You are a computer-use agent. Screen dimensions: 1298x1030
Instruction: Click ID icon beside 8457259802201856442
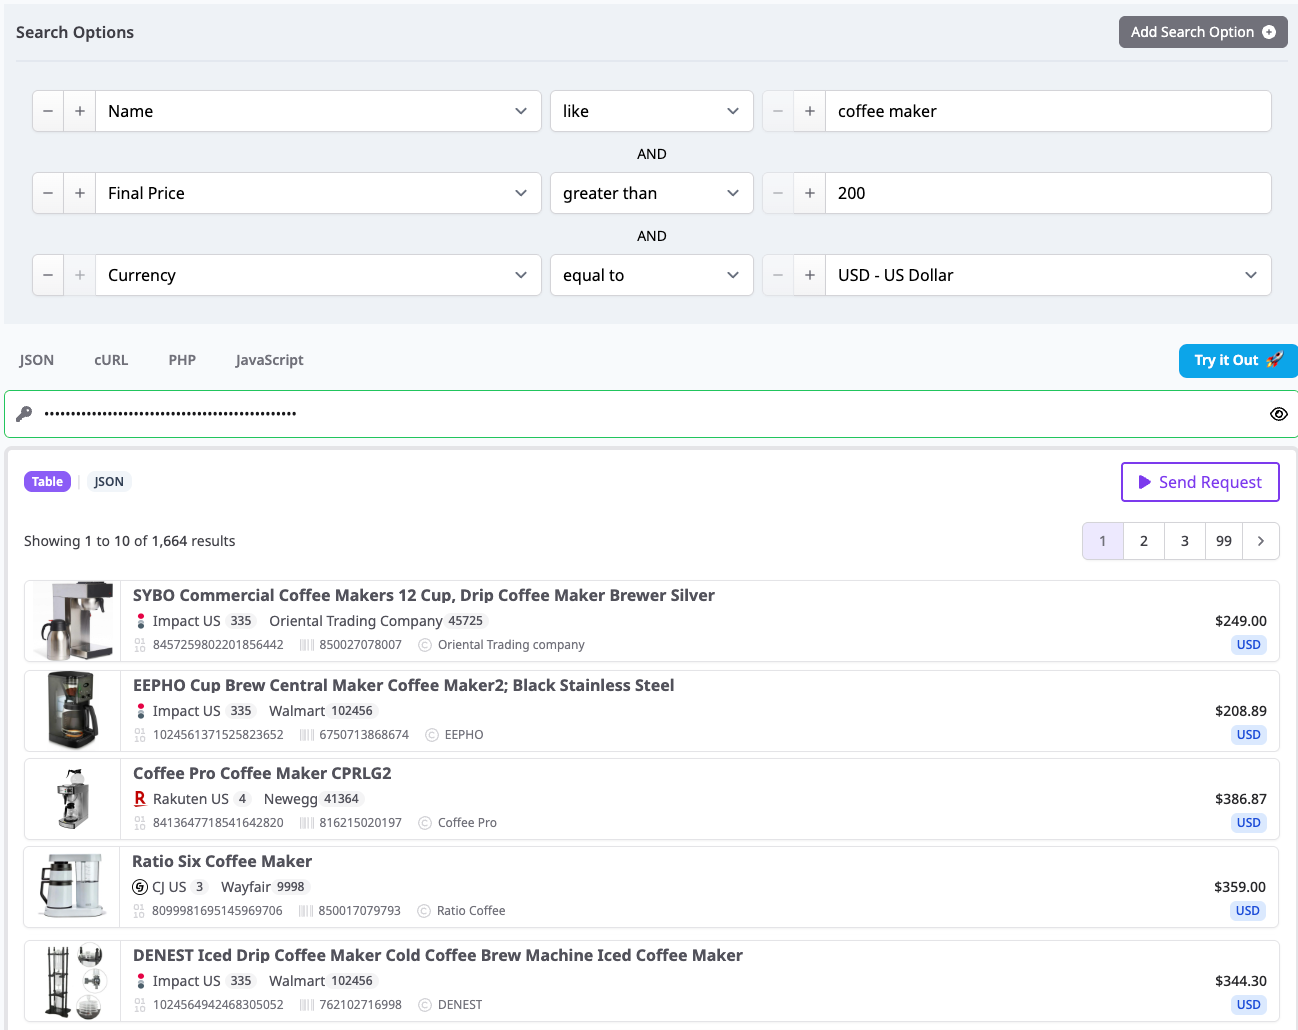pos(140,645)
